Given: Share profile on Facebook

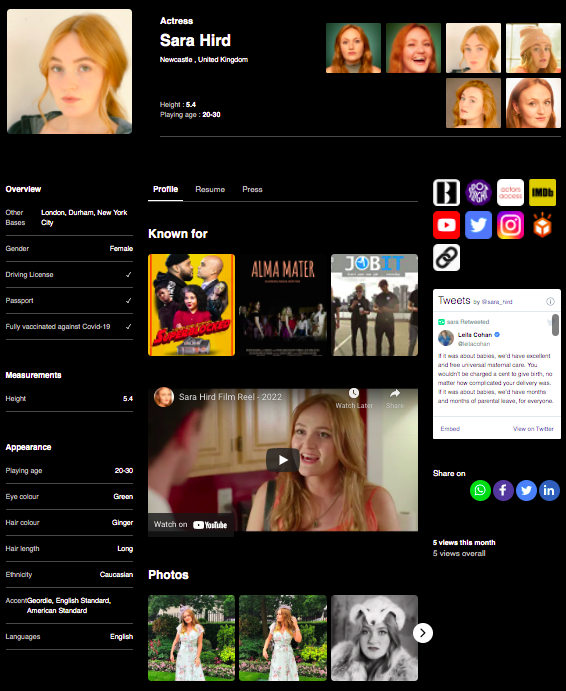Looking at the screenshot, I should pos(503,490).
